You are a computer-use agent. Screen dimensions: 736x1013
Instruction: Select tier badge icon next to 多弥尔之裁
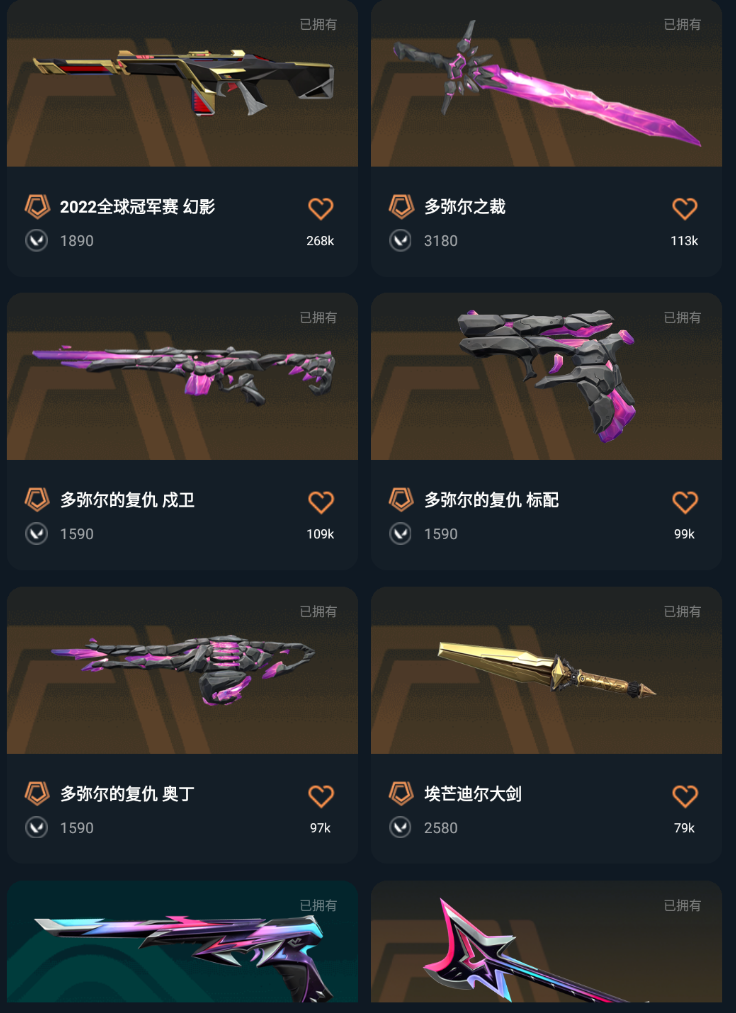click(x=401, y=207)
